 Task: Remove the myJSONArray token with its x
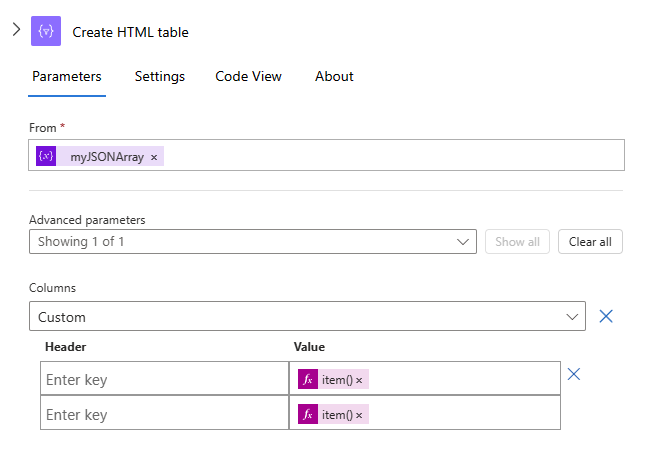click(154, 157)
